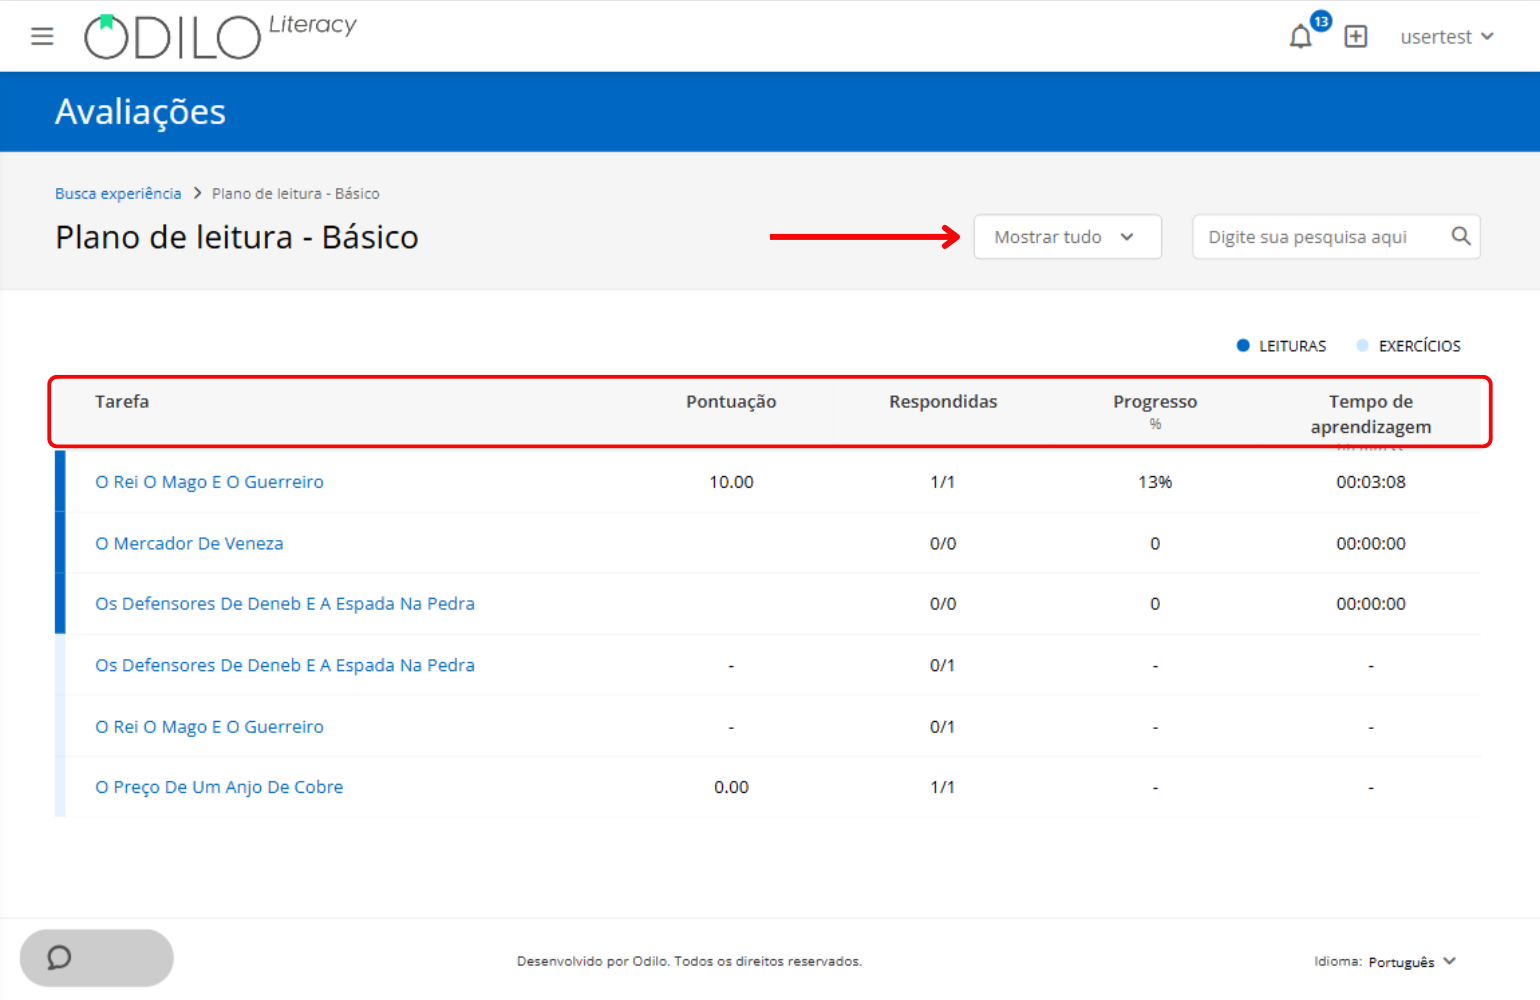Open the notifications bell
The width and height of the screenshot is (1540, 1000).
(1300, 37)
